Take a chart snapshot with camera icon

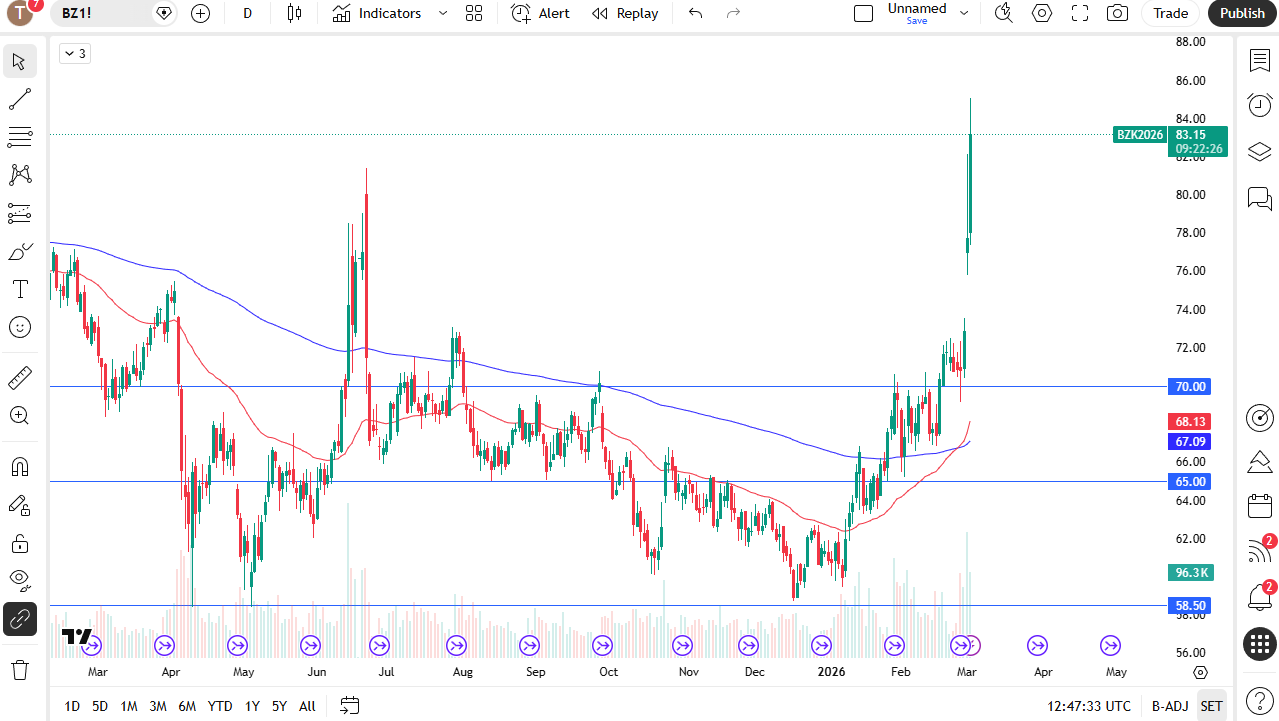pos(1118,13)
